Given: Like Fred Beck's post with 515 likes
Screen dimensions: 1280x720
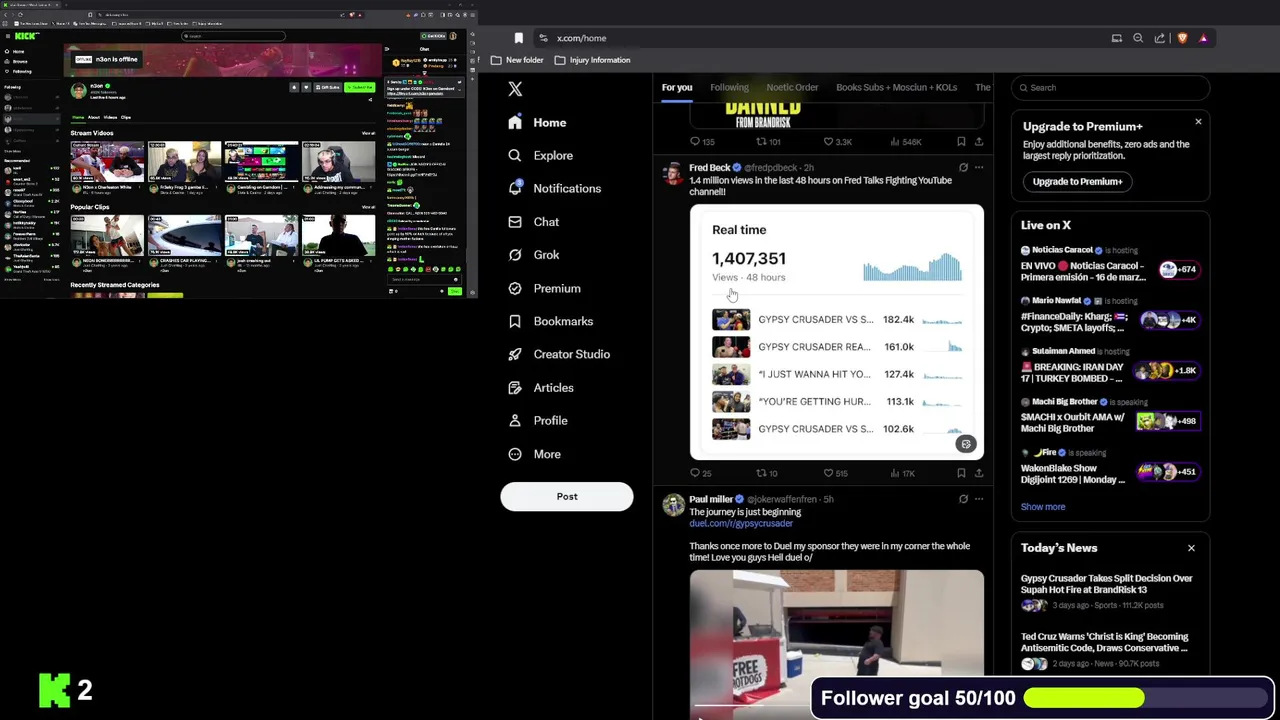Looking at the screenshot, I should pos(835,473).
